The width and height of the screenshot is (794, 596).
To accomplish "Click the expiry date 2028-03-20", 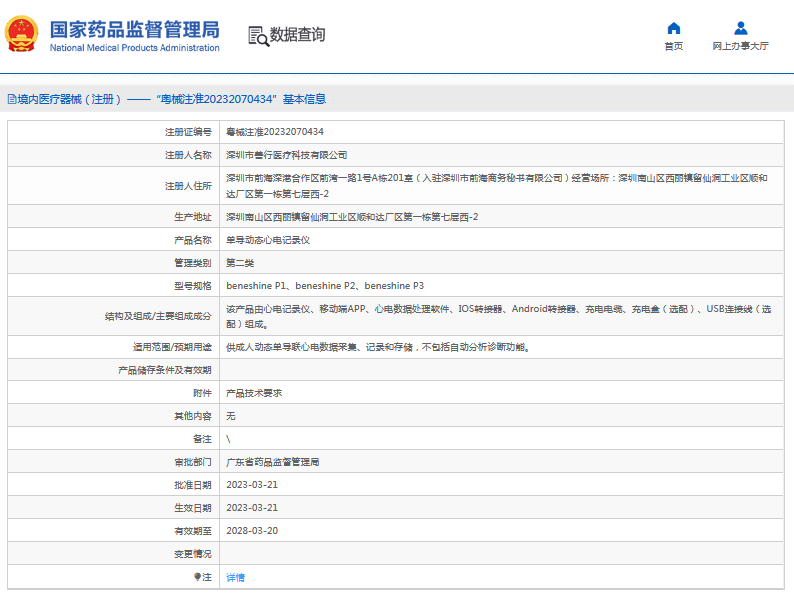I will [252, 531].
